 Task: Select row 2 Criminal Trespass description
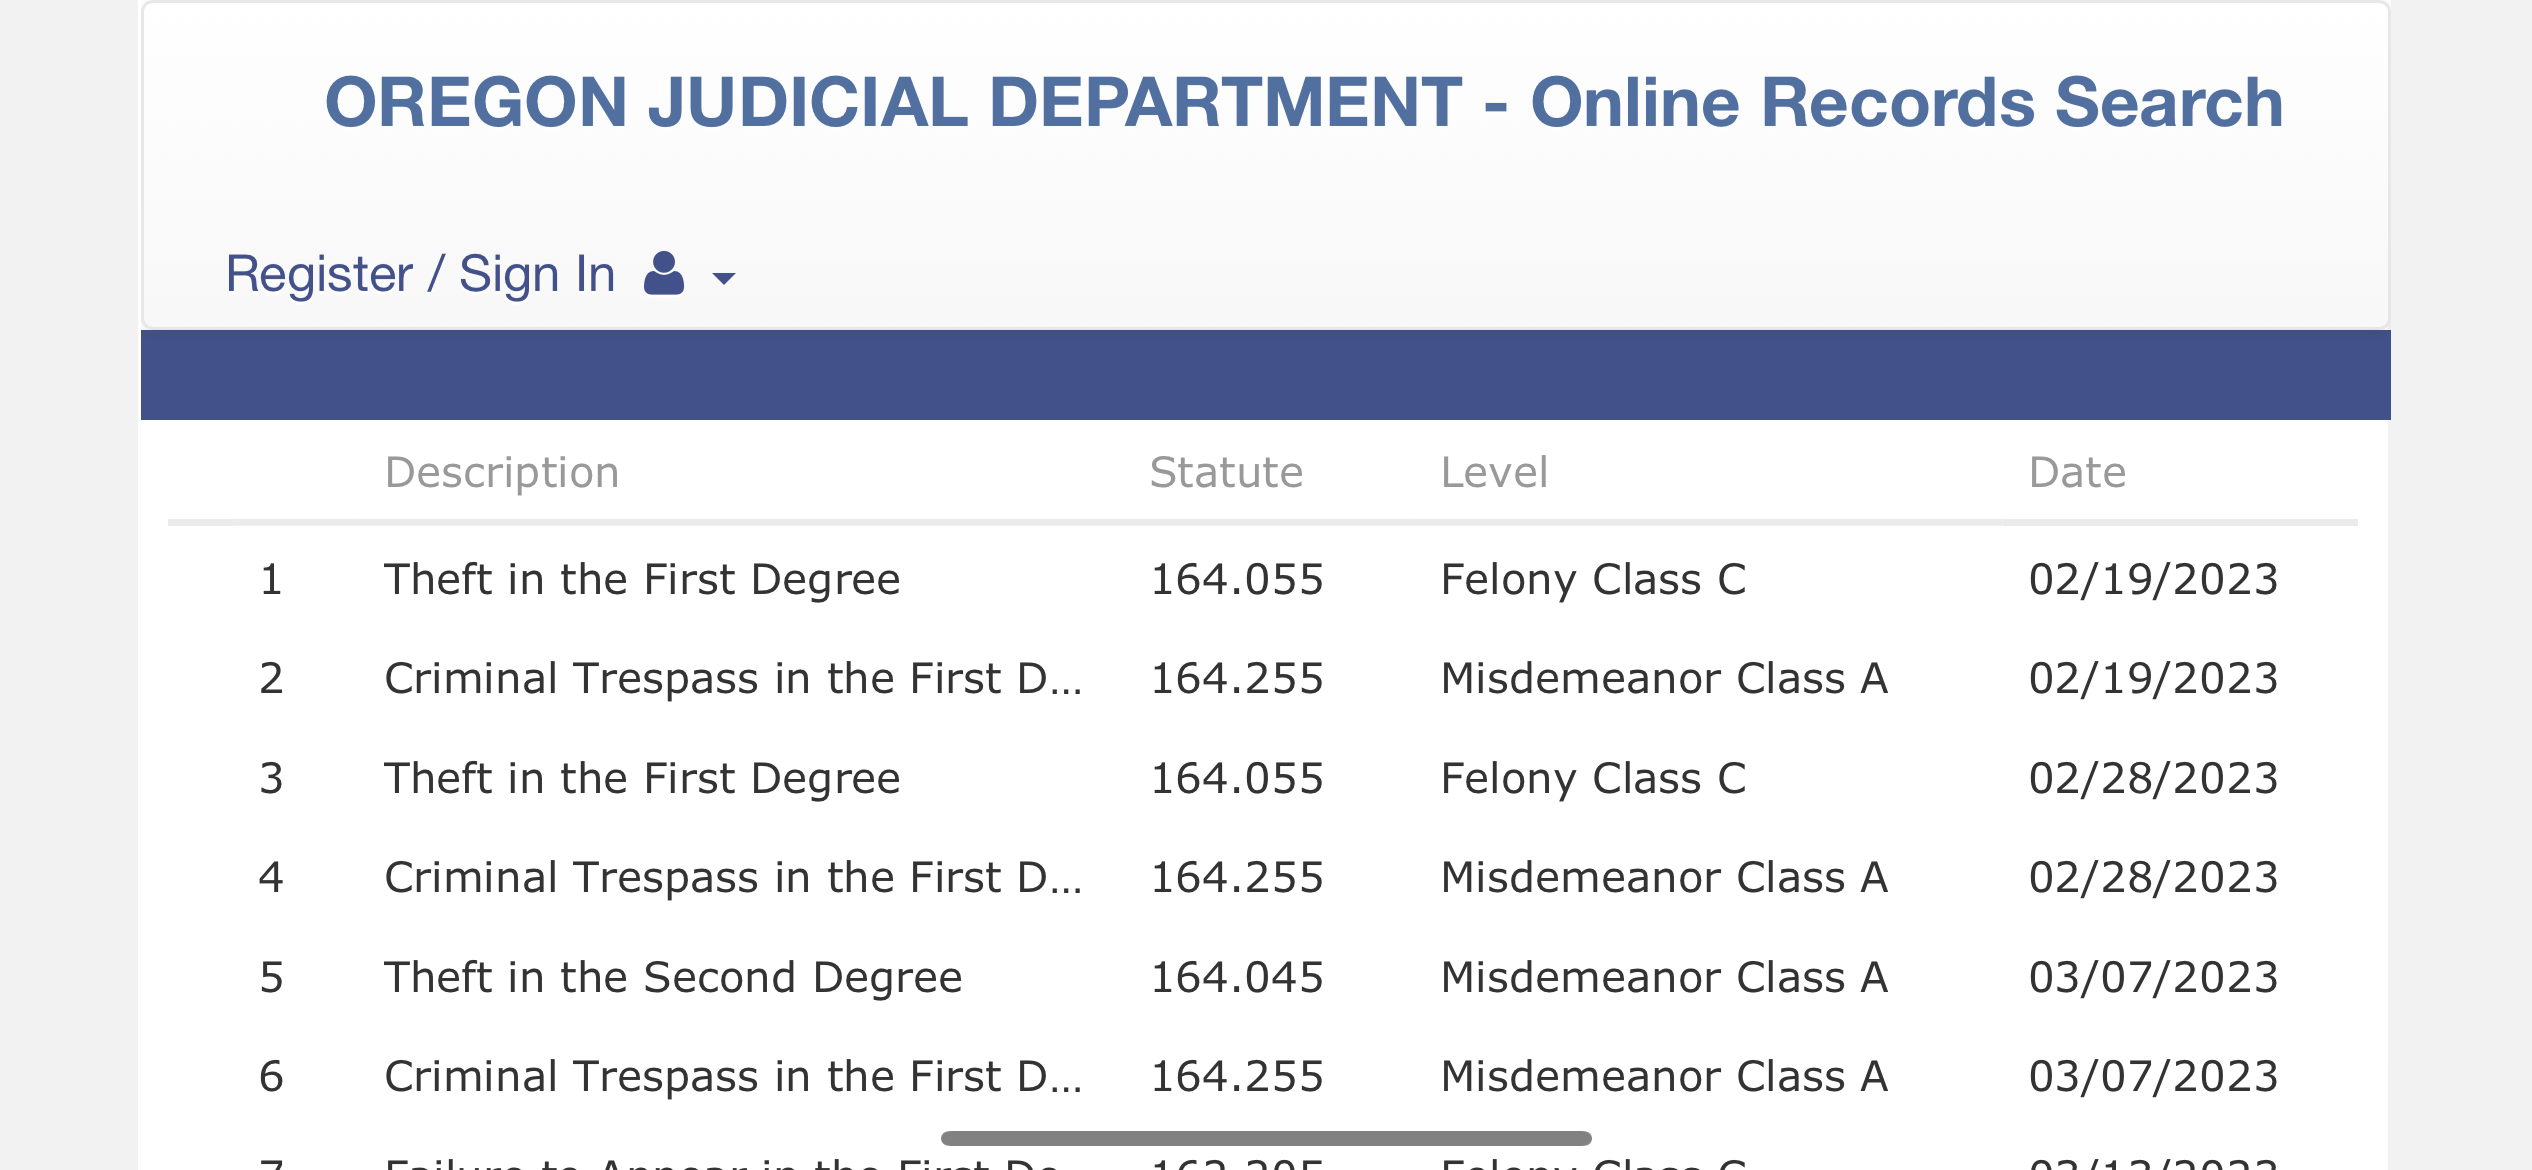pyautogui.click(x=733, y=679)
